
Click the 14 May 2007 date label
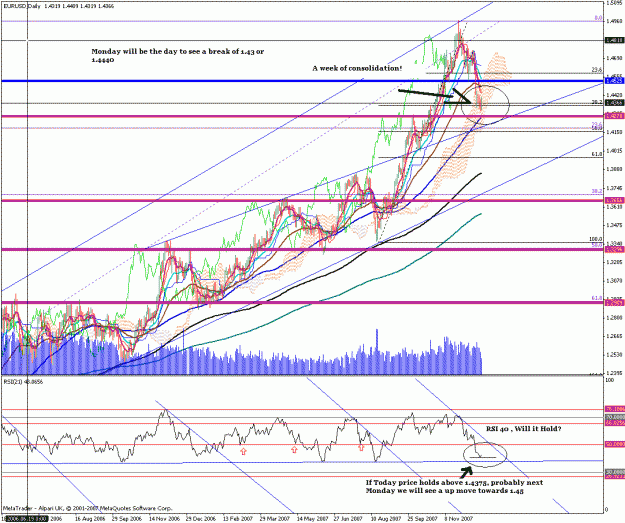pyautogui.click(x=312, y=519)
